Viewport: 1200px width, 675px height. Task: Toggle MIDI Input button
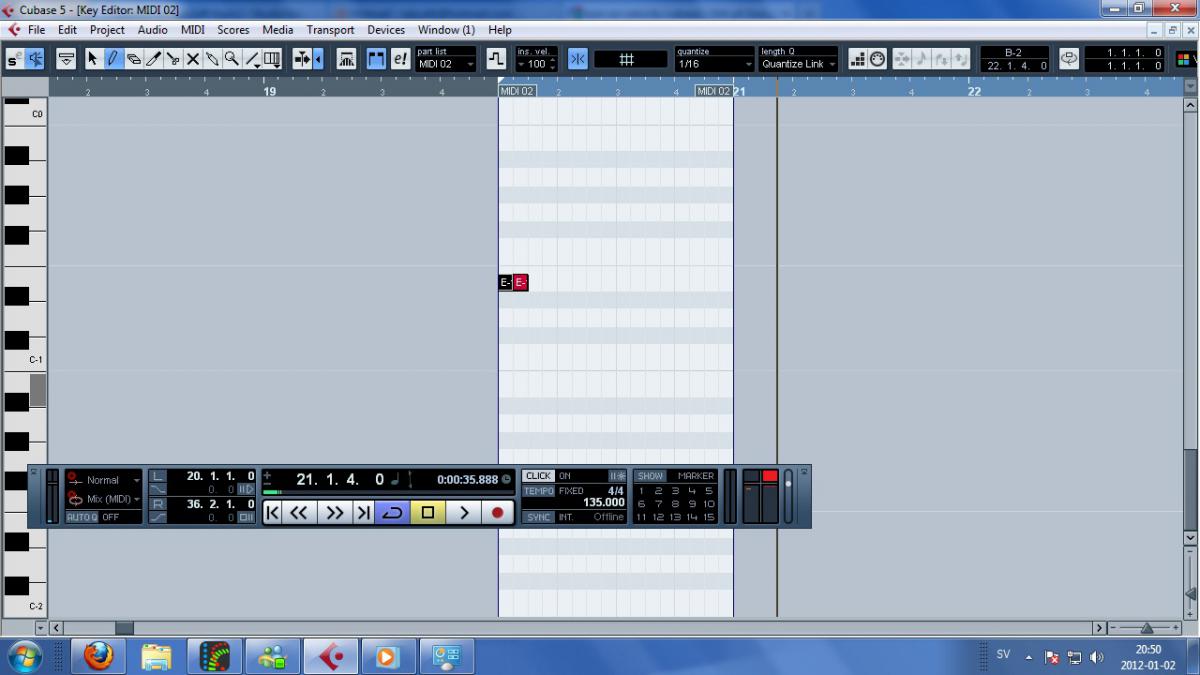(878, 59)
